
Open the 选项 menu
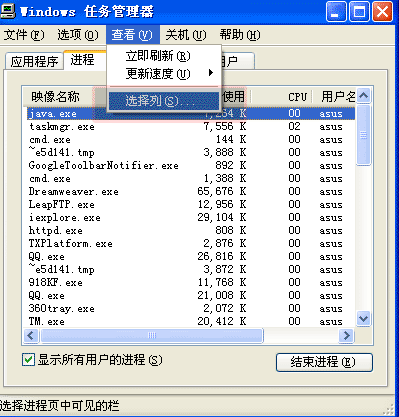click(x=78, y=35)
